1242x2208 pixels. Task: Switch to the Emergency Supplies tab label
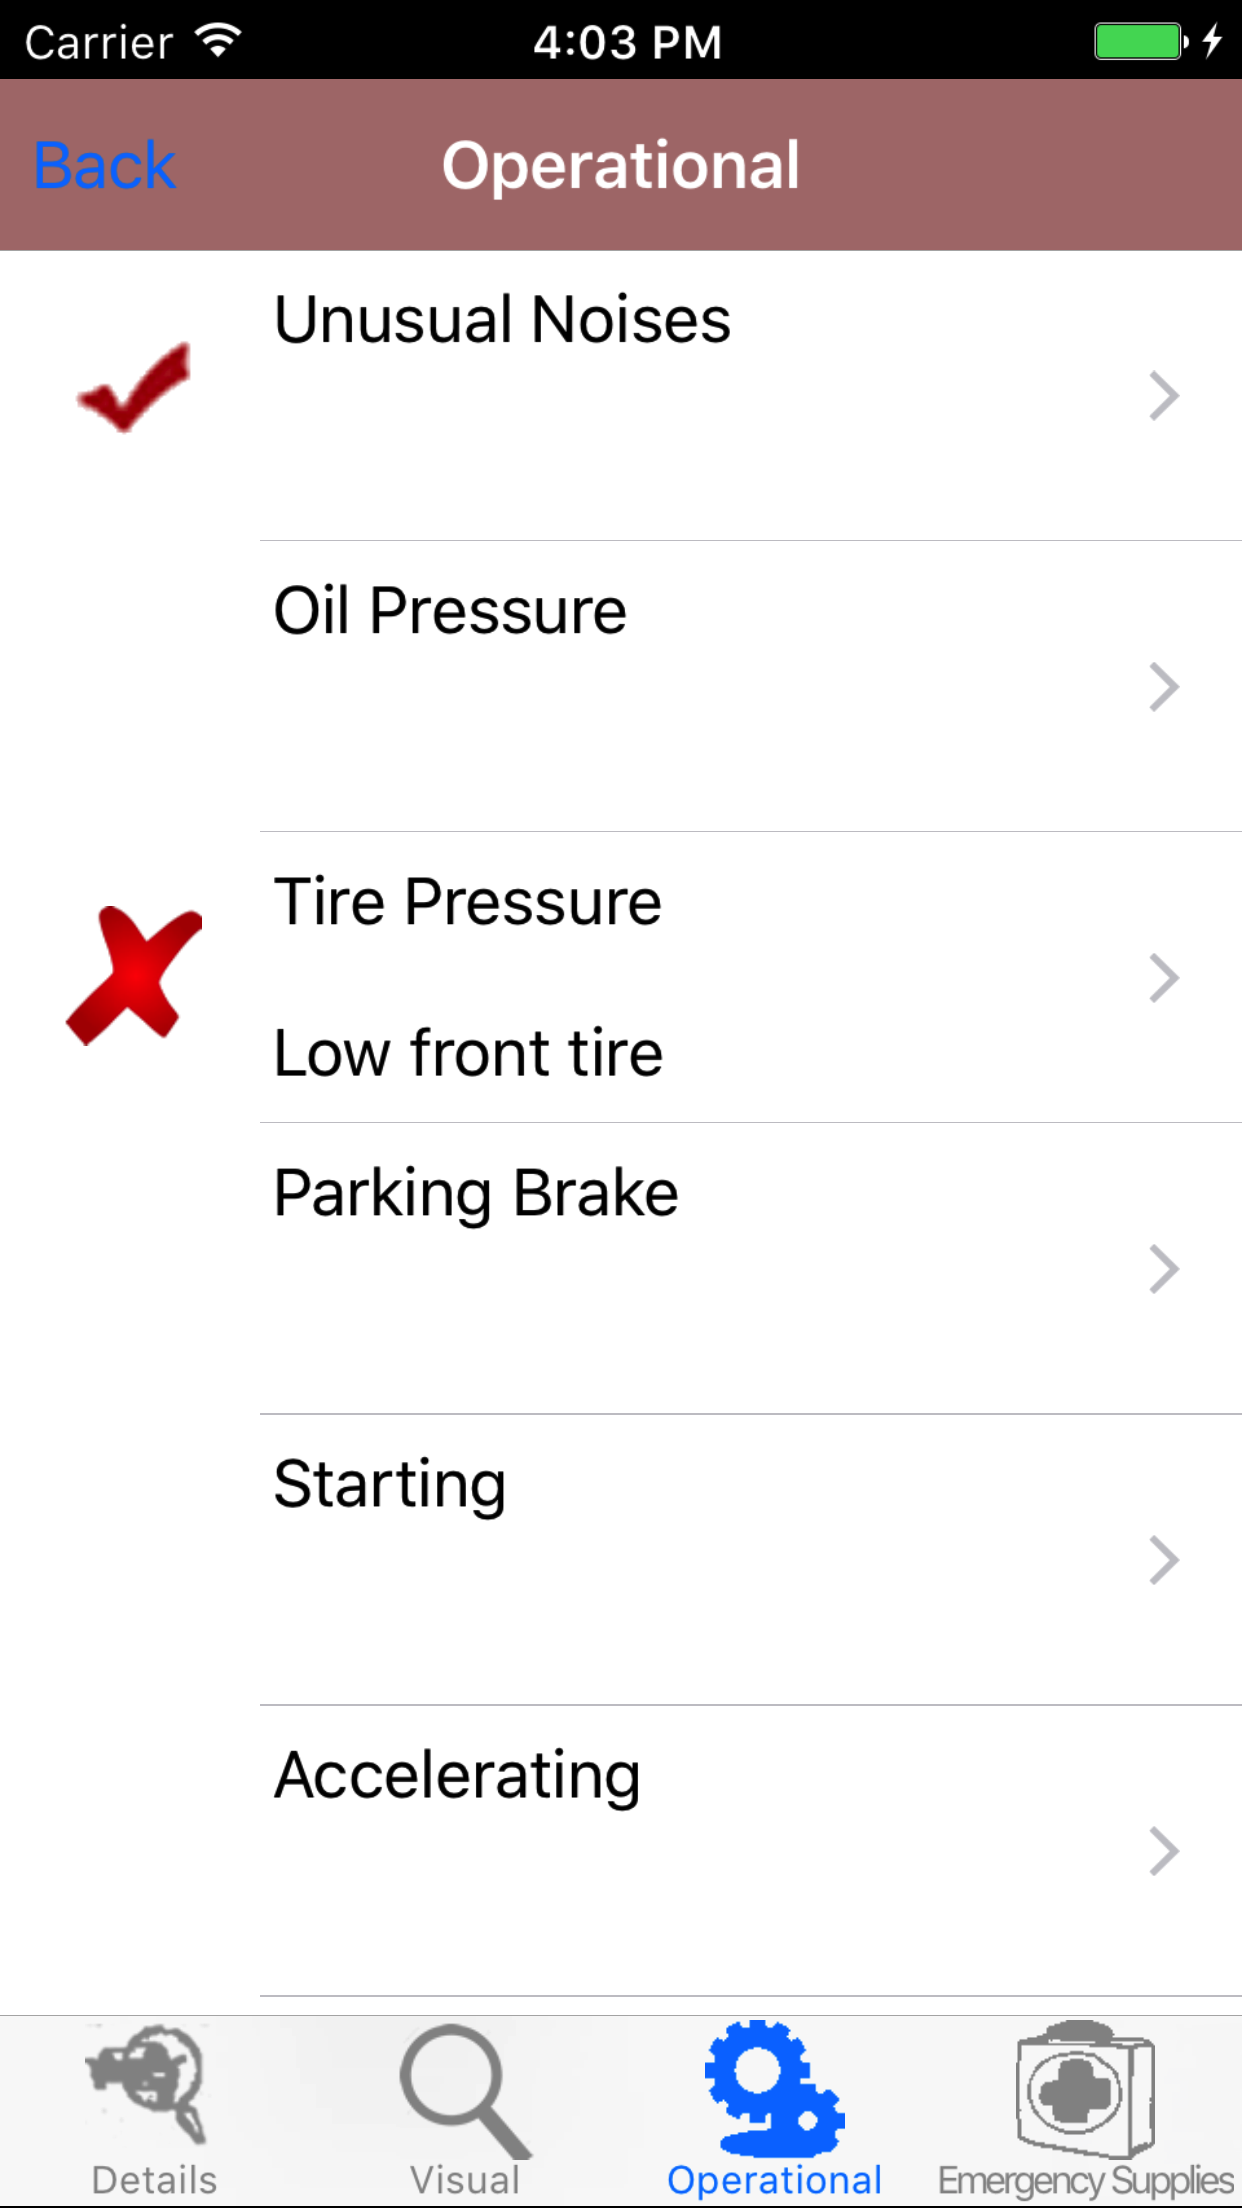(x=1086, y=2180)
